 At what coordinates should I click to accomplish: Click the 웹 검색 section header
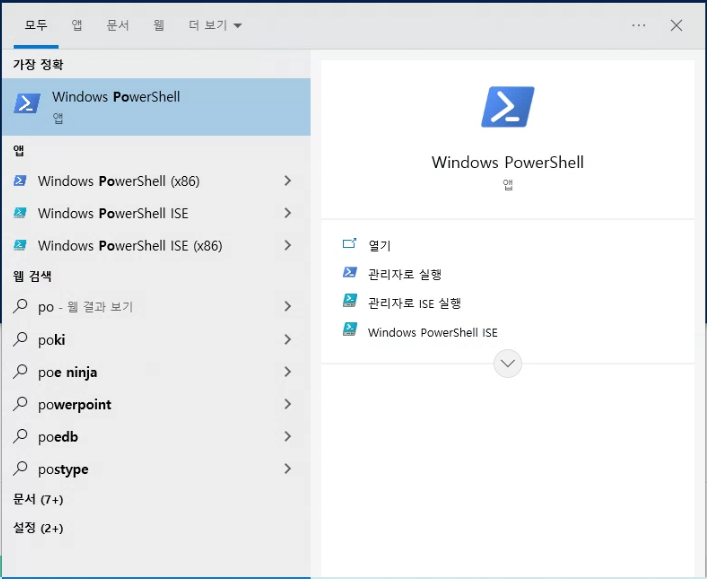(x=32, y=276)
